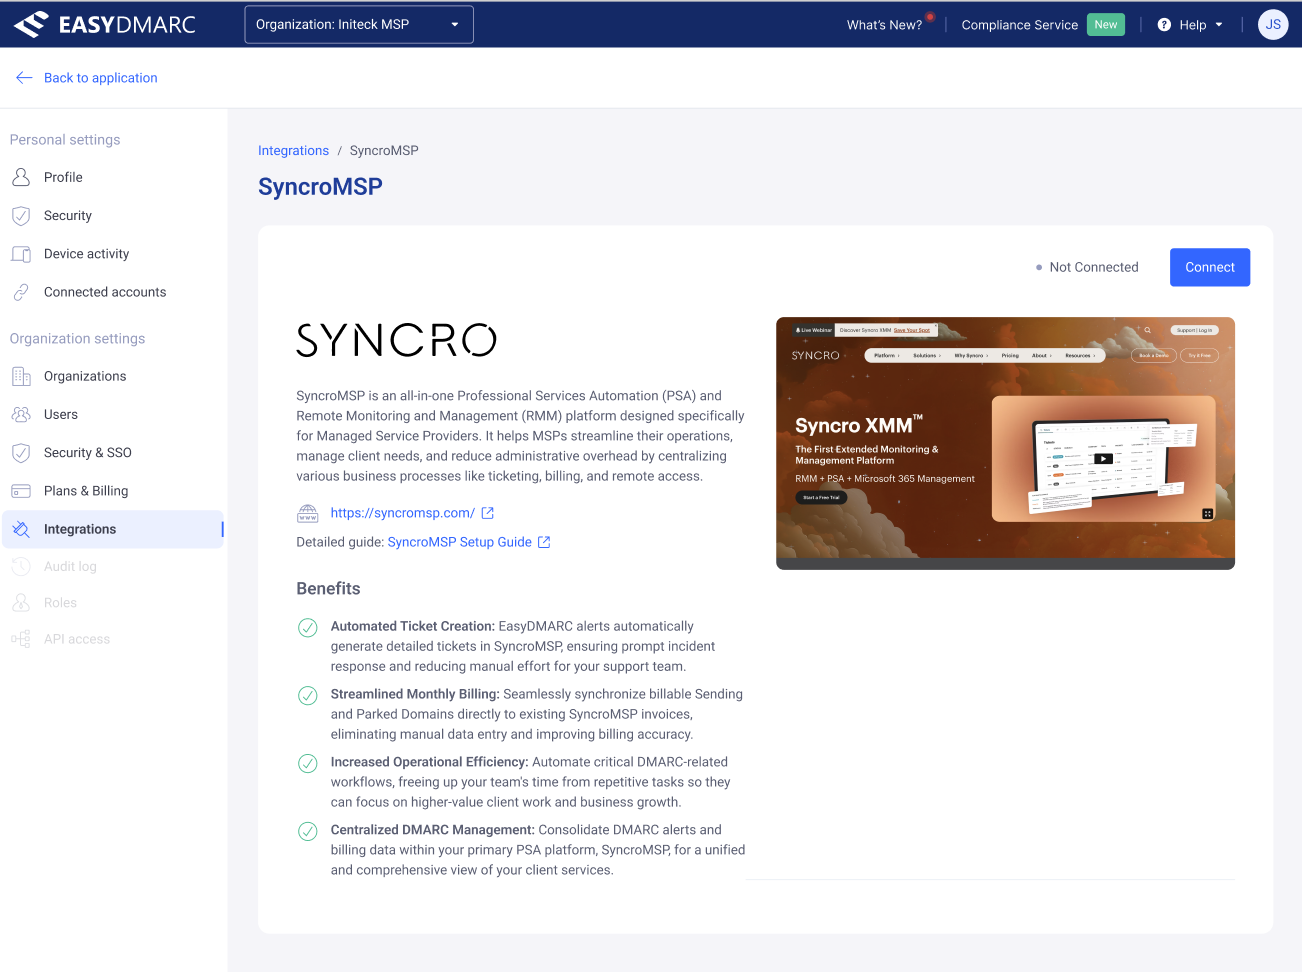
Task: Click the Audit log clock icon
Action: 21,566
